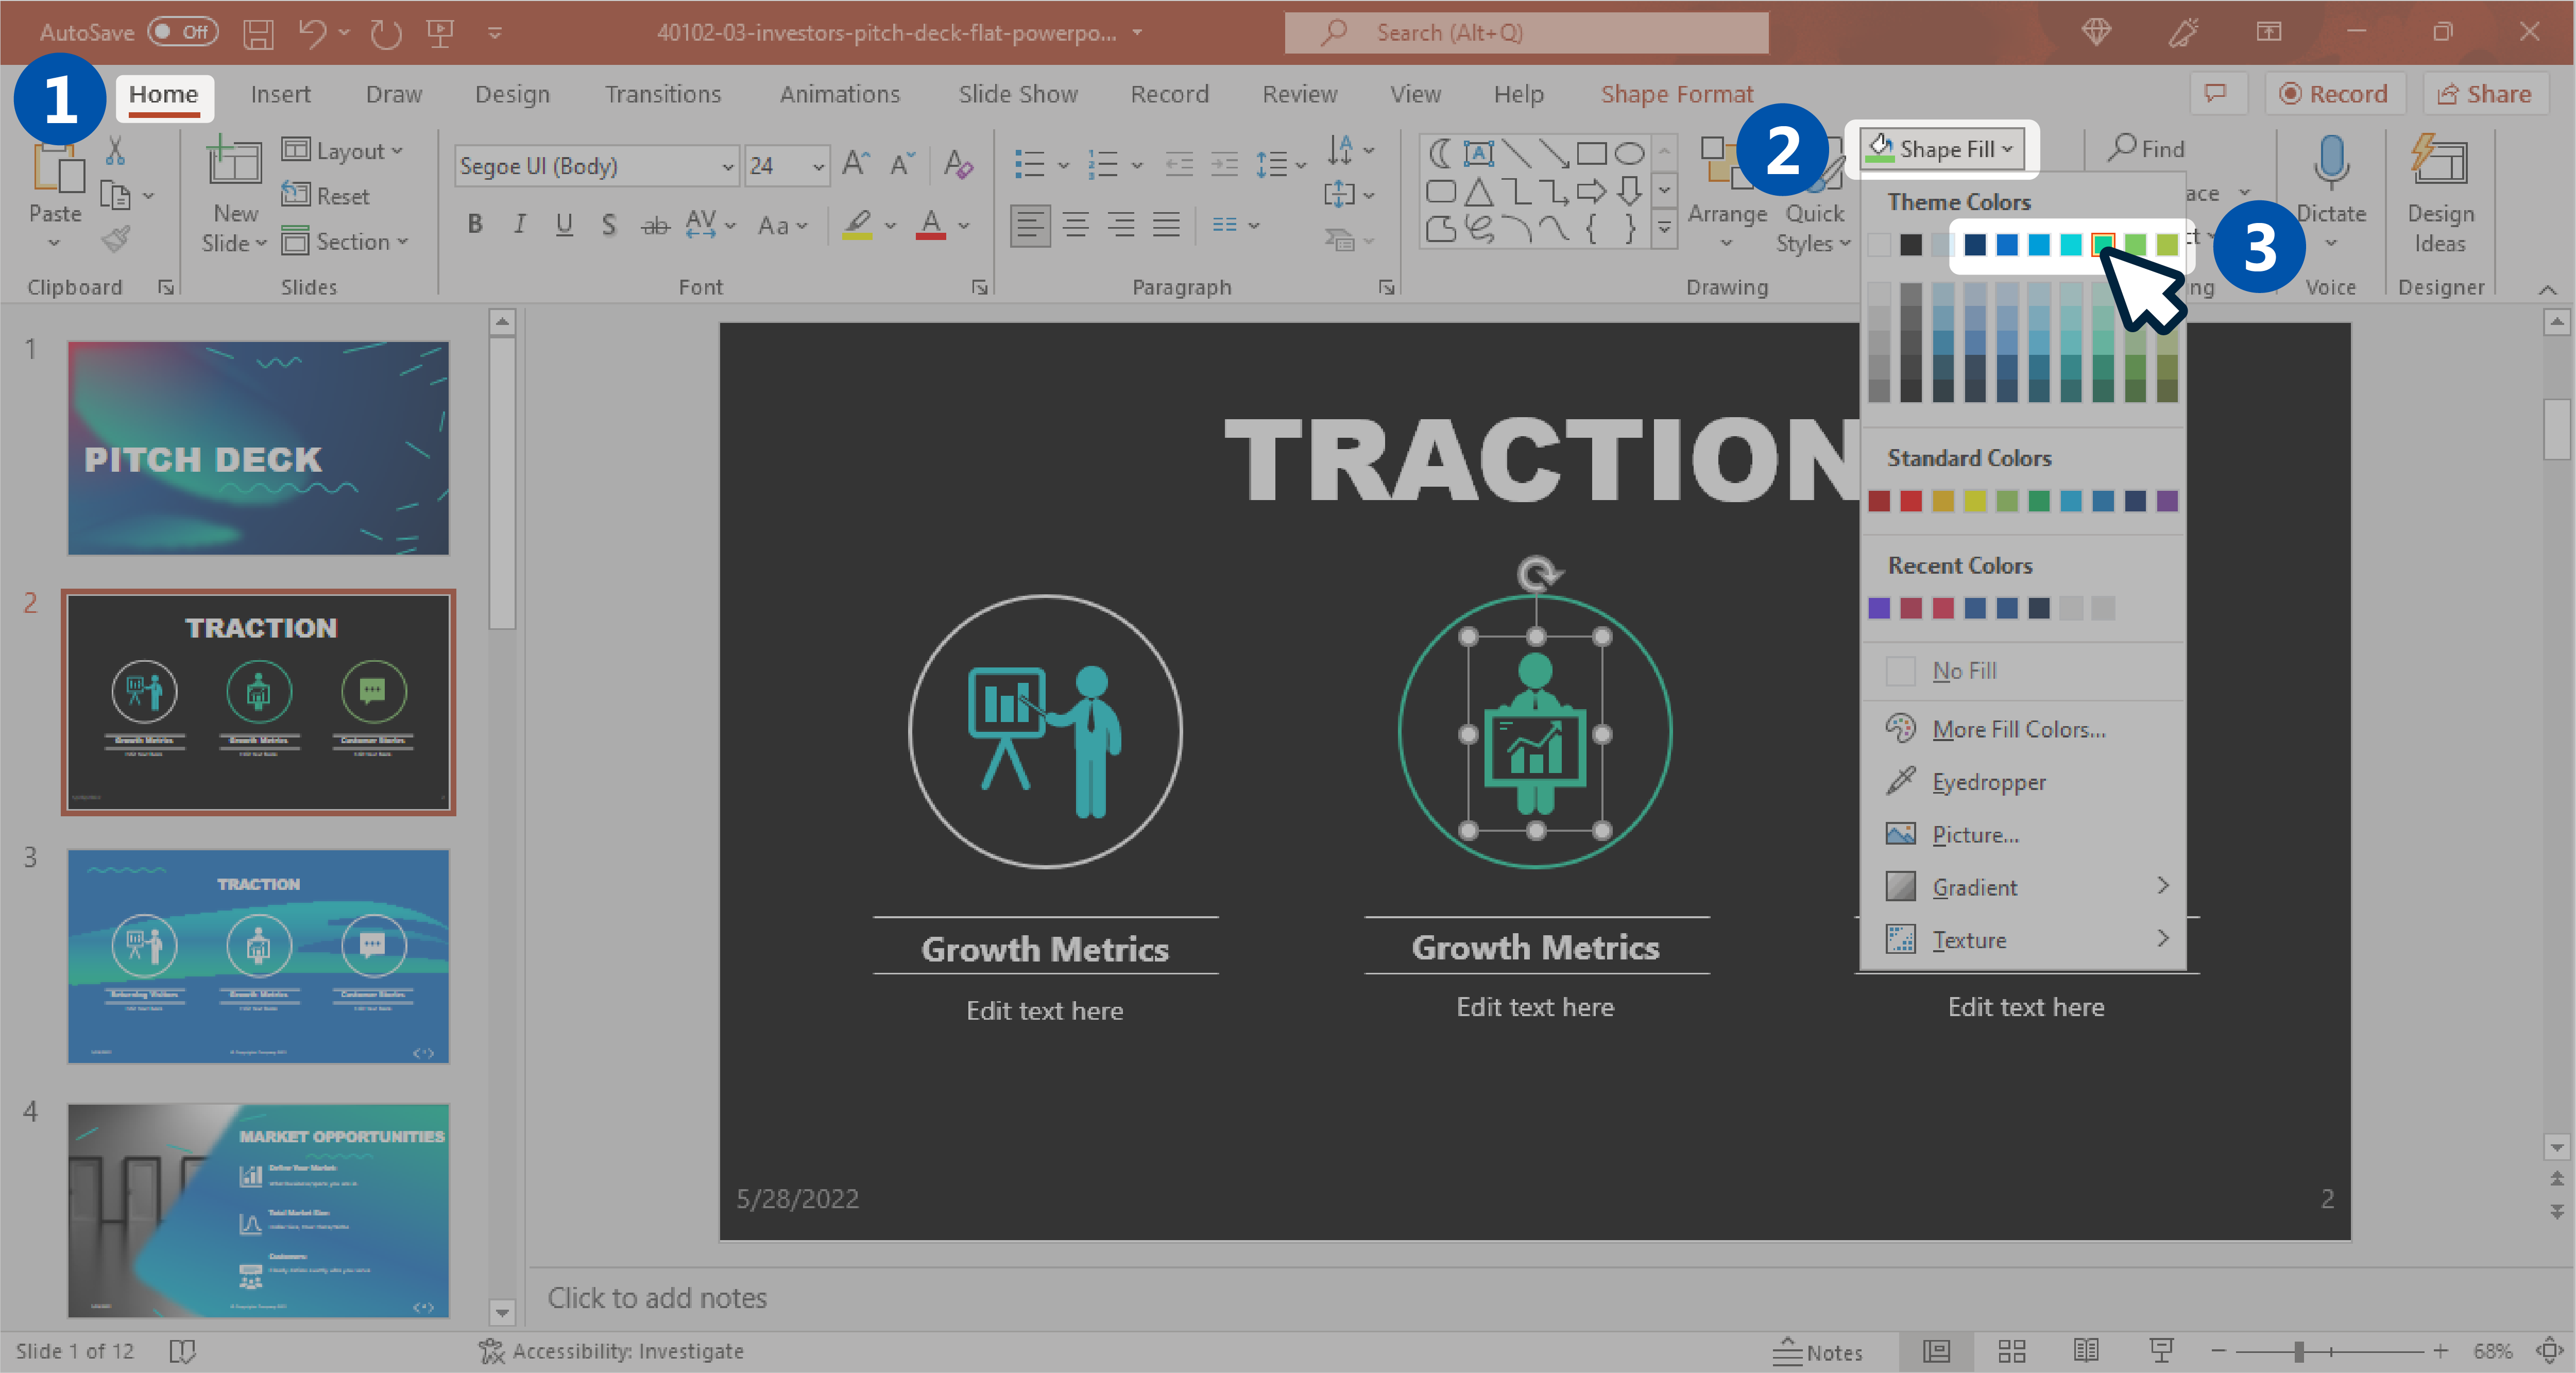
Task: Collapse the ribbon chevron
Action: tap(2548, 289)
